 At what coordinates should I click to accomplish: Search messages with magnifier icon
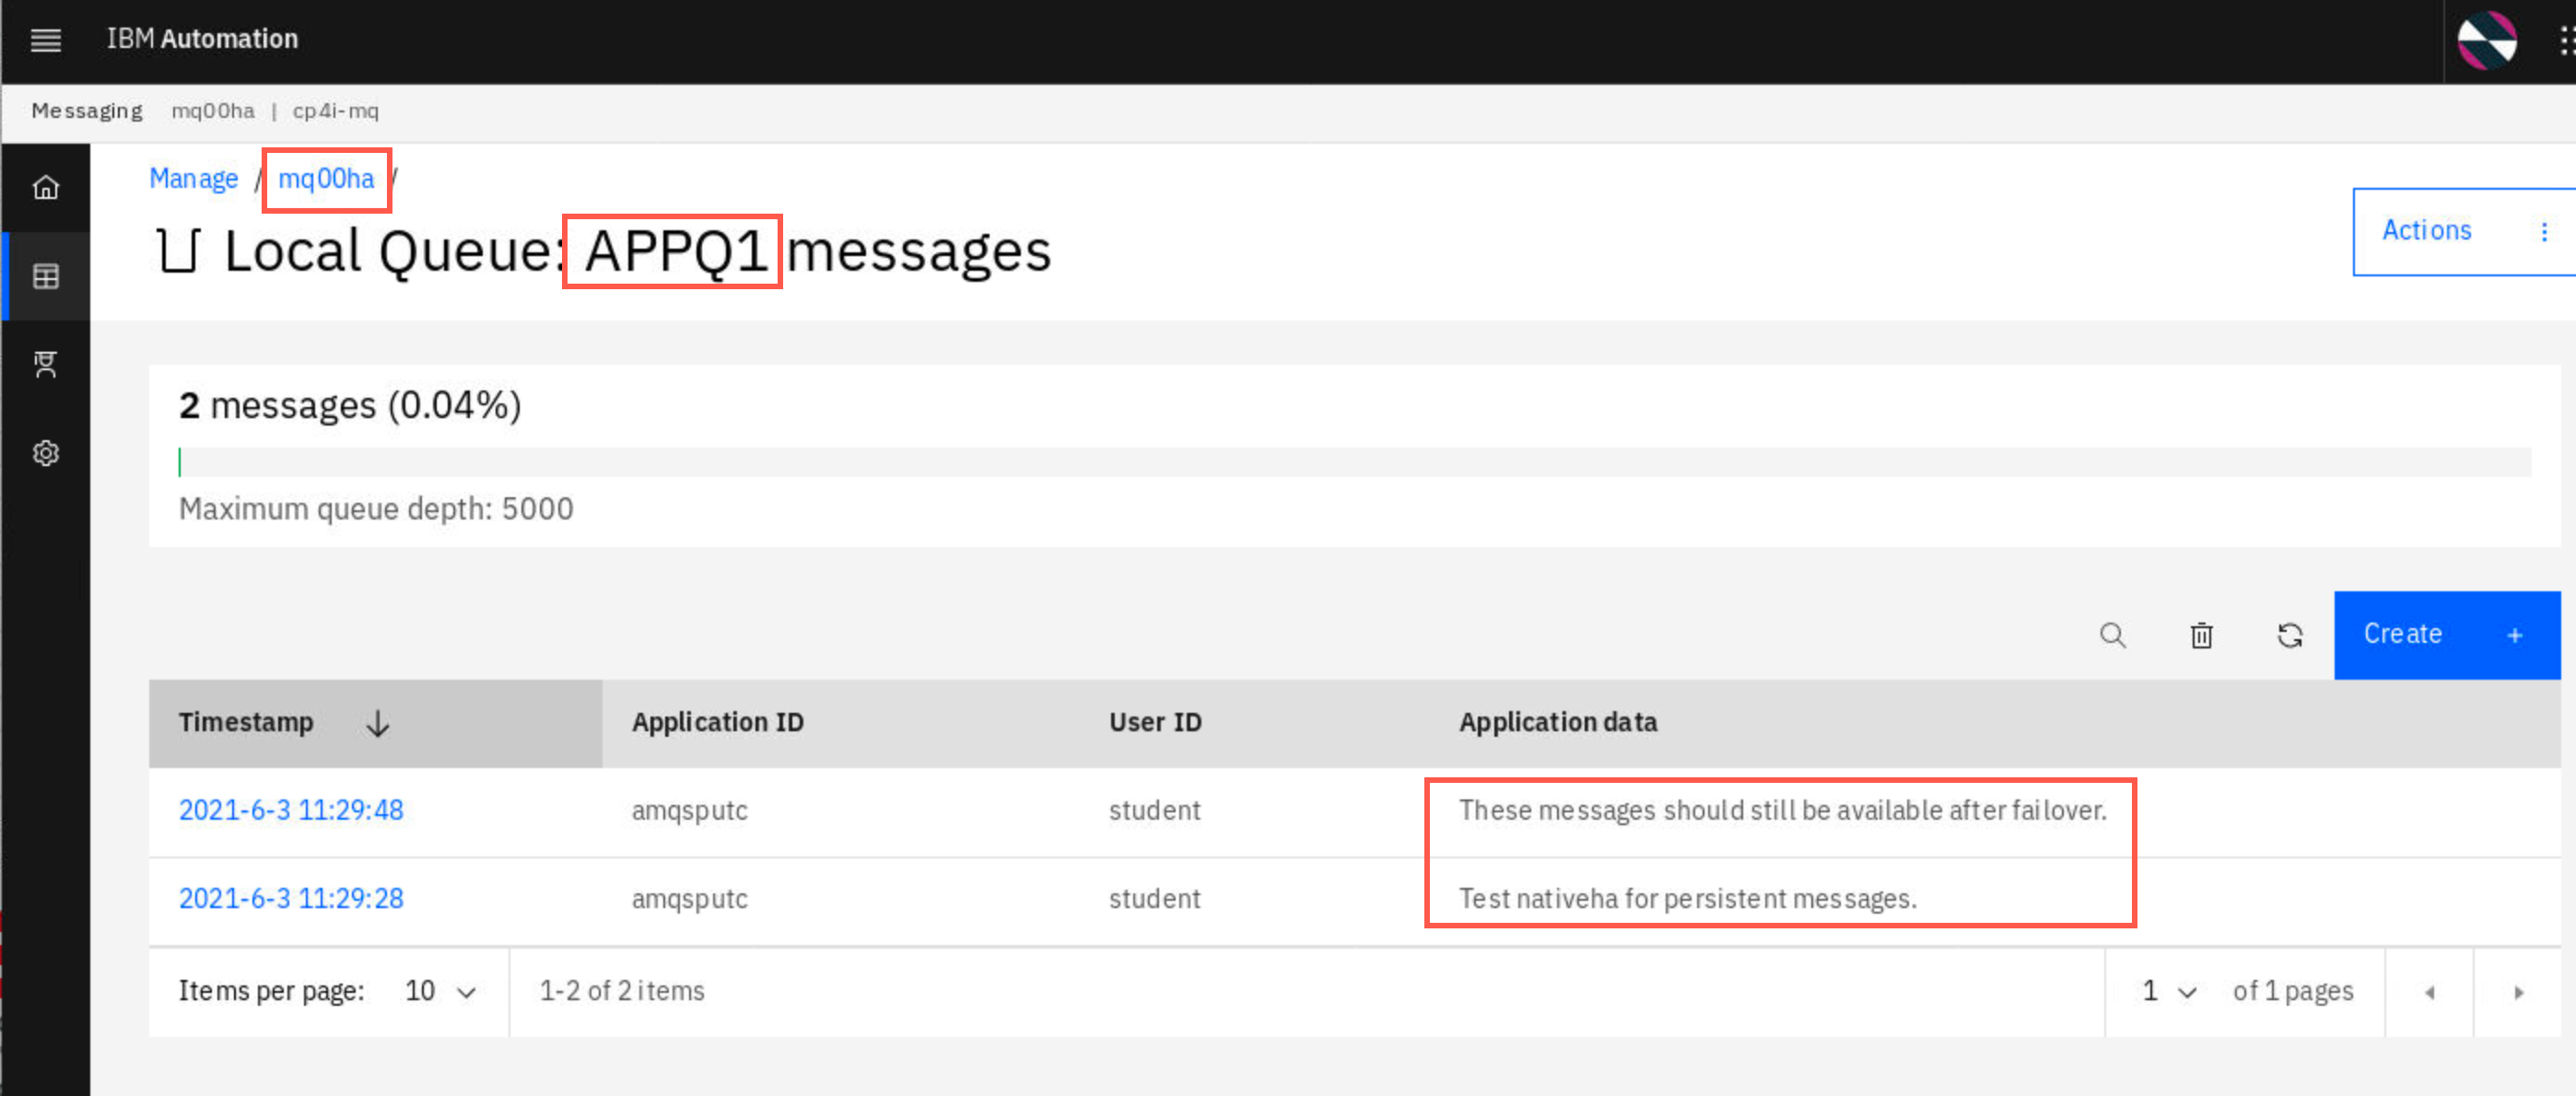(x=2112, y=635)
